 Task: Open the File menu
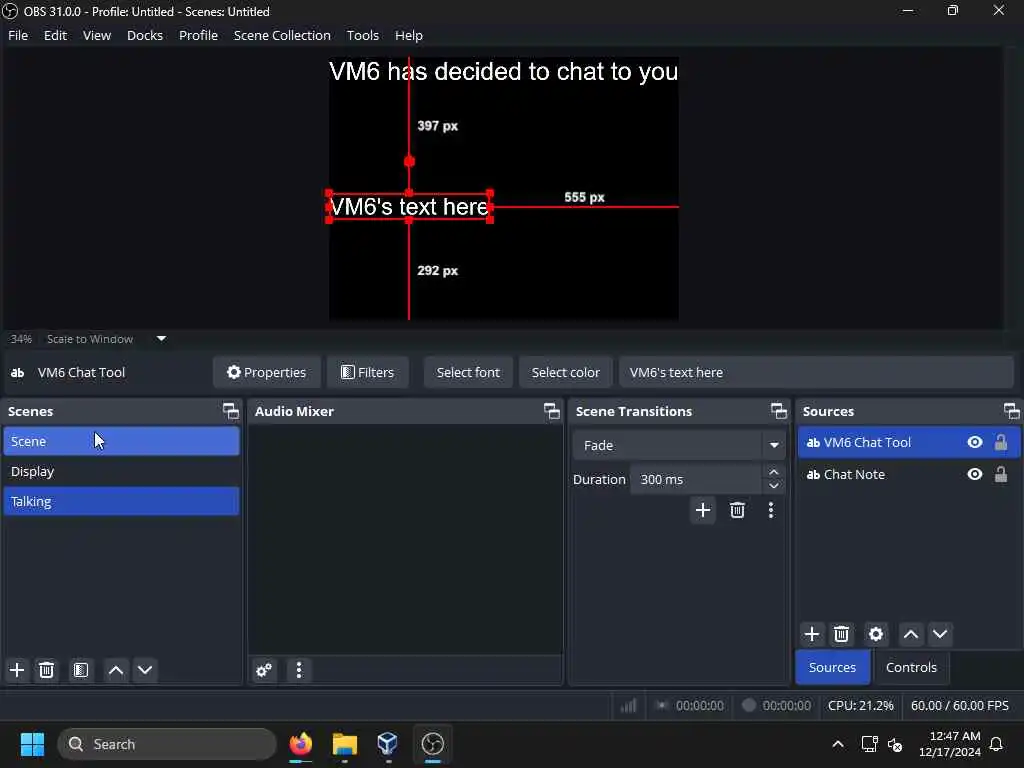coord(18,35)
